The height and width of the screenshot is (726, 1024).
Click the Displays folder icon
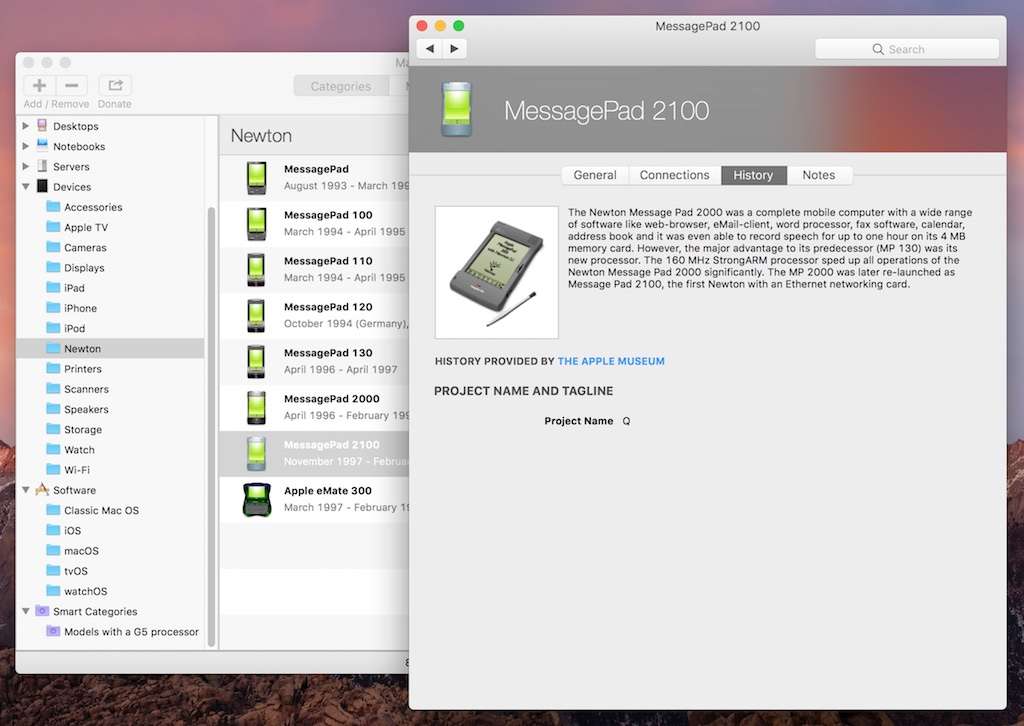53,267
